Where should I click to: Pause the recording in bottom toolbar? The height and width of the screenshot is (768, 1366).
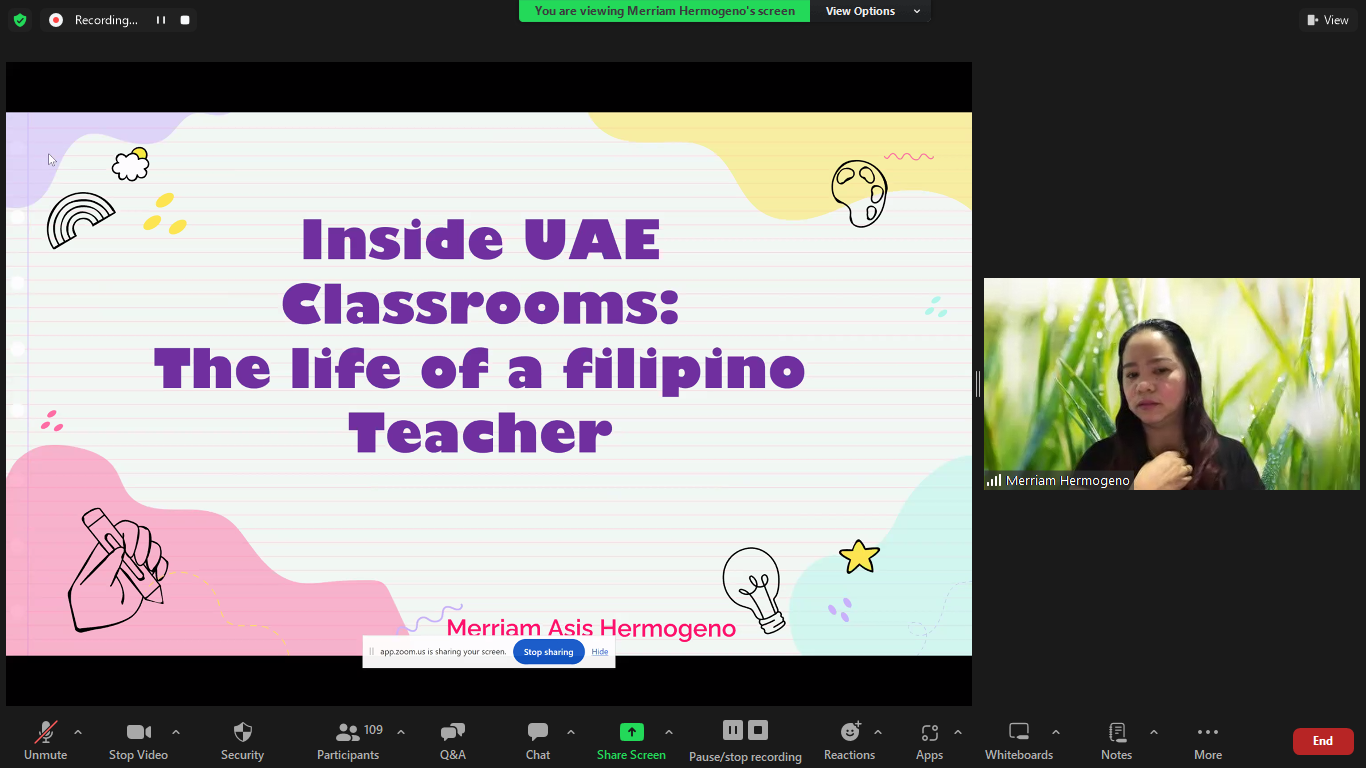tap(733, 730)
